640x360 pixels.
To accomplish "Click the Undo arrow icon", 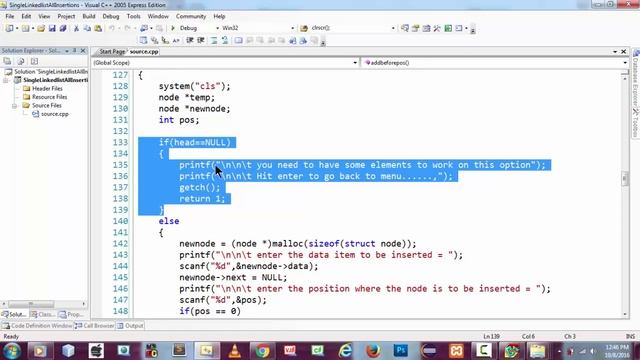I will click(111, 28).
